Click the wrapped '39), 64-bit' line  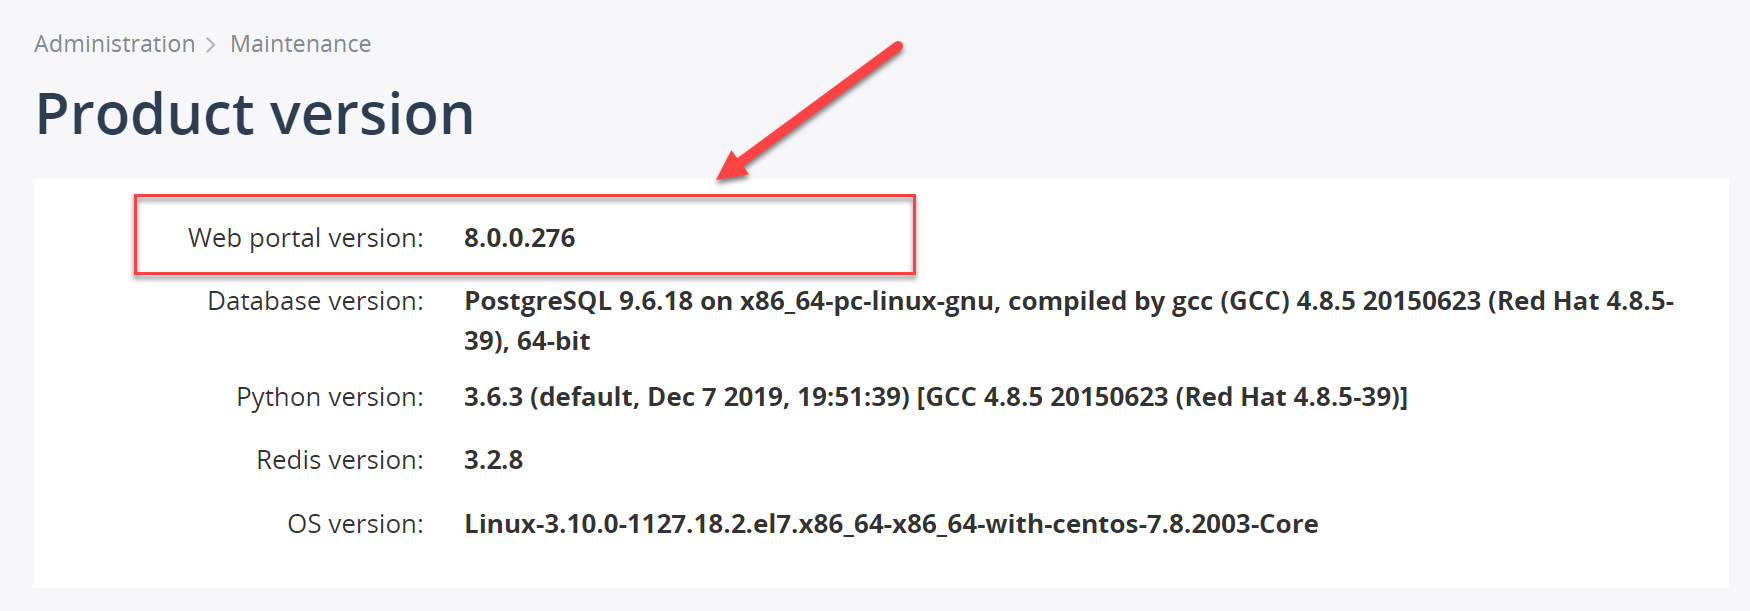[527, 341]
